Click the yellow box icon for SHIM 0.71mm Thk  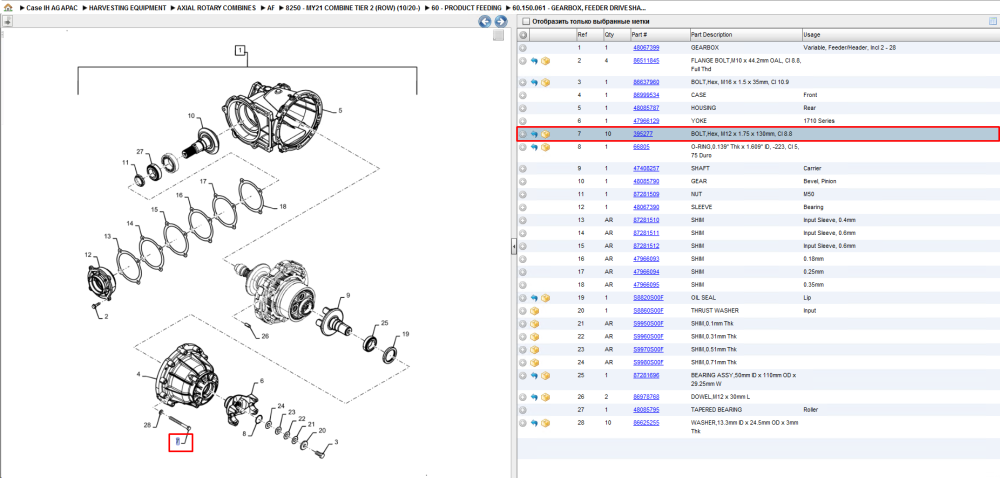pos(534,362)
